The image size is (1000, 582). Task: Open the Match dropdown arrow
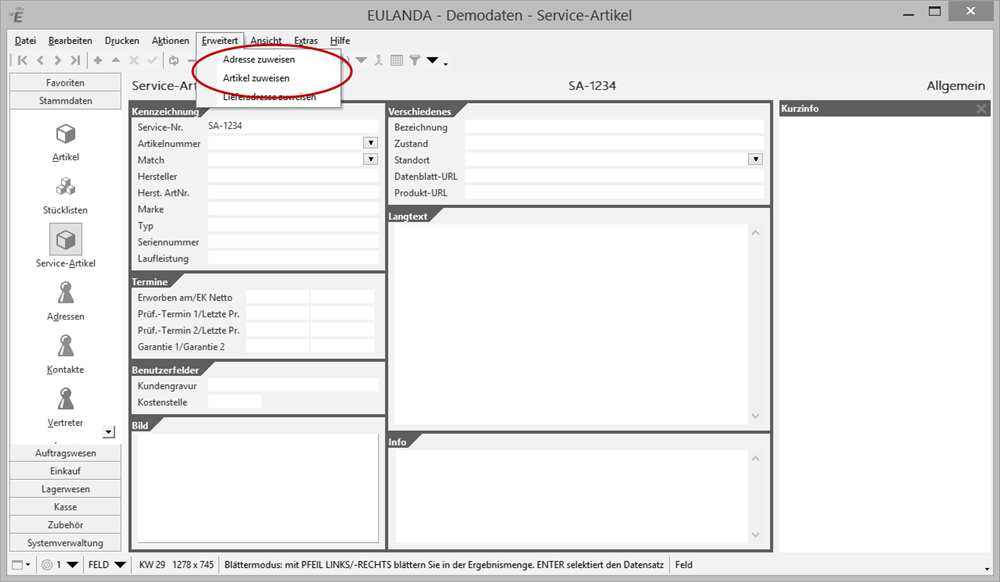point(371,159)
